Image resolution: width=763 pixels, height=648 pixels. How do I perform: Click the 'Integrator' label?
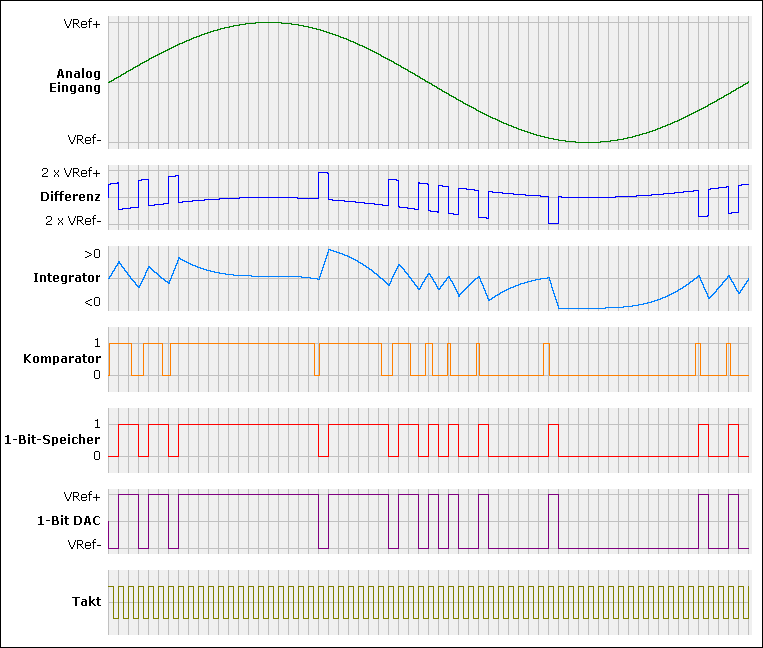[x=67, y=278]
